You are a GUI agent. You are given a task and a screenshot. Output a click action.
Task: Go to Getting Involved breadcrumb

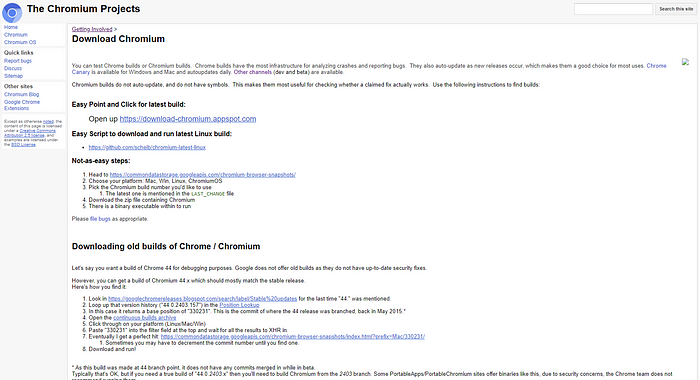(x=92, y=29)
